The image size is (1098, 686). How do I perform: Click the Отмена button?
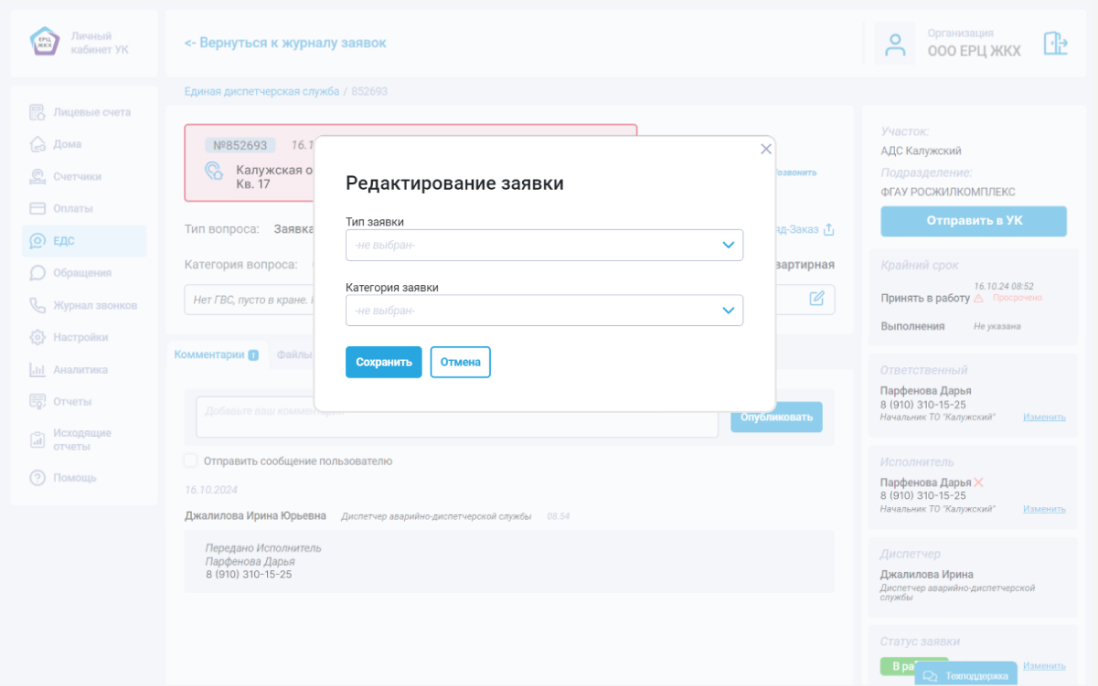coord(460,362)
